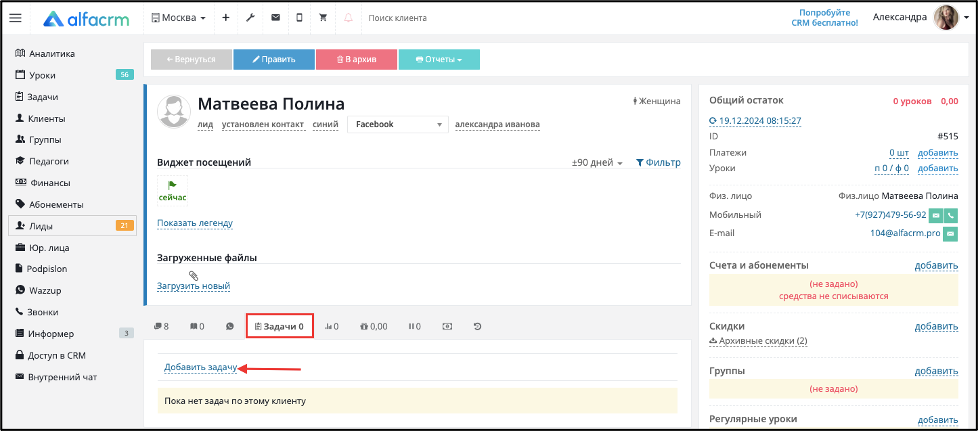Image resolution: width=979 pixels, height=431 pixels.
Task: Select the Задачи 0 tab
Action: click(279, 326)
